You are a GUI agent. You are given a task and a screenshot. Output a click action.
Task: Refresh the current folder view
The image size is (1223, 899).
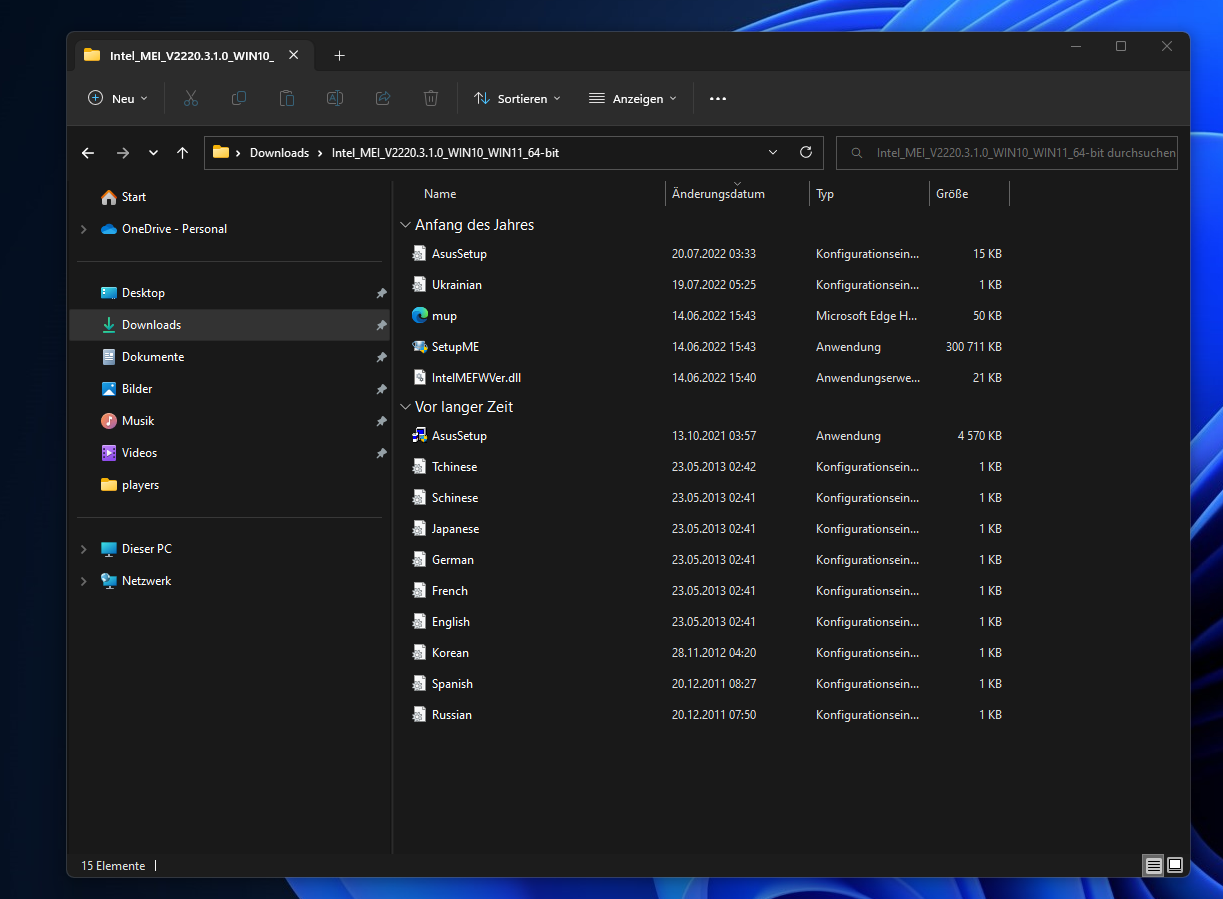click(806, 153)
